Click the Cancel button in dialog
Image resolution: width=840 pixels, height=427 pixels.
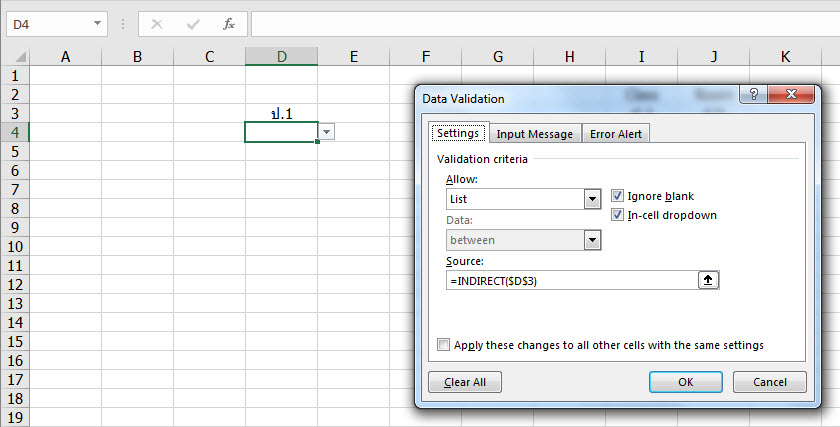pyautogui.click(x=769, y=382)
